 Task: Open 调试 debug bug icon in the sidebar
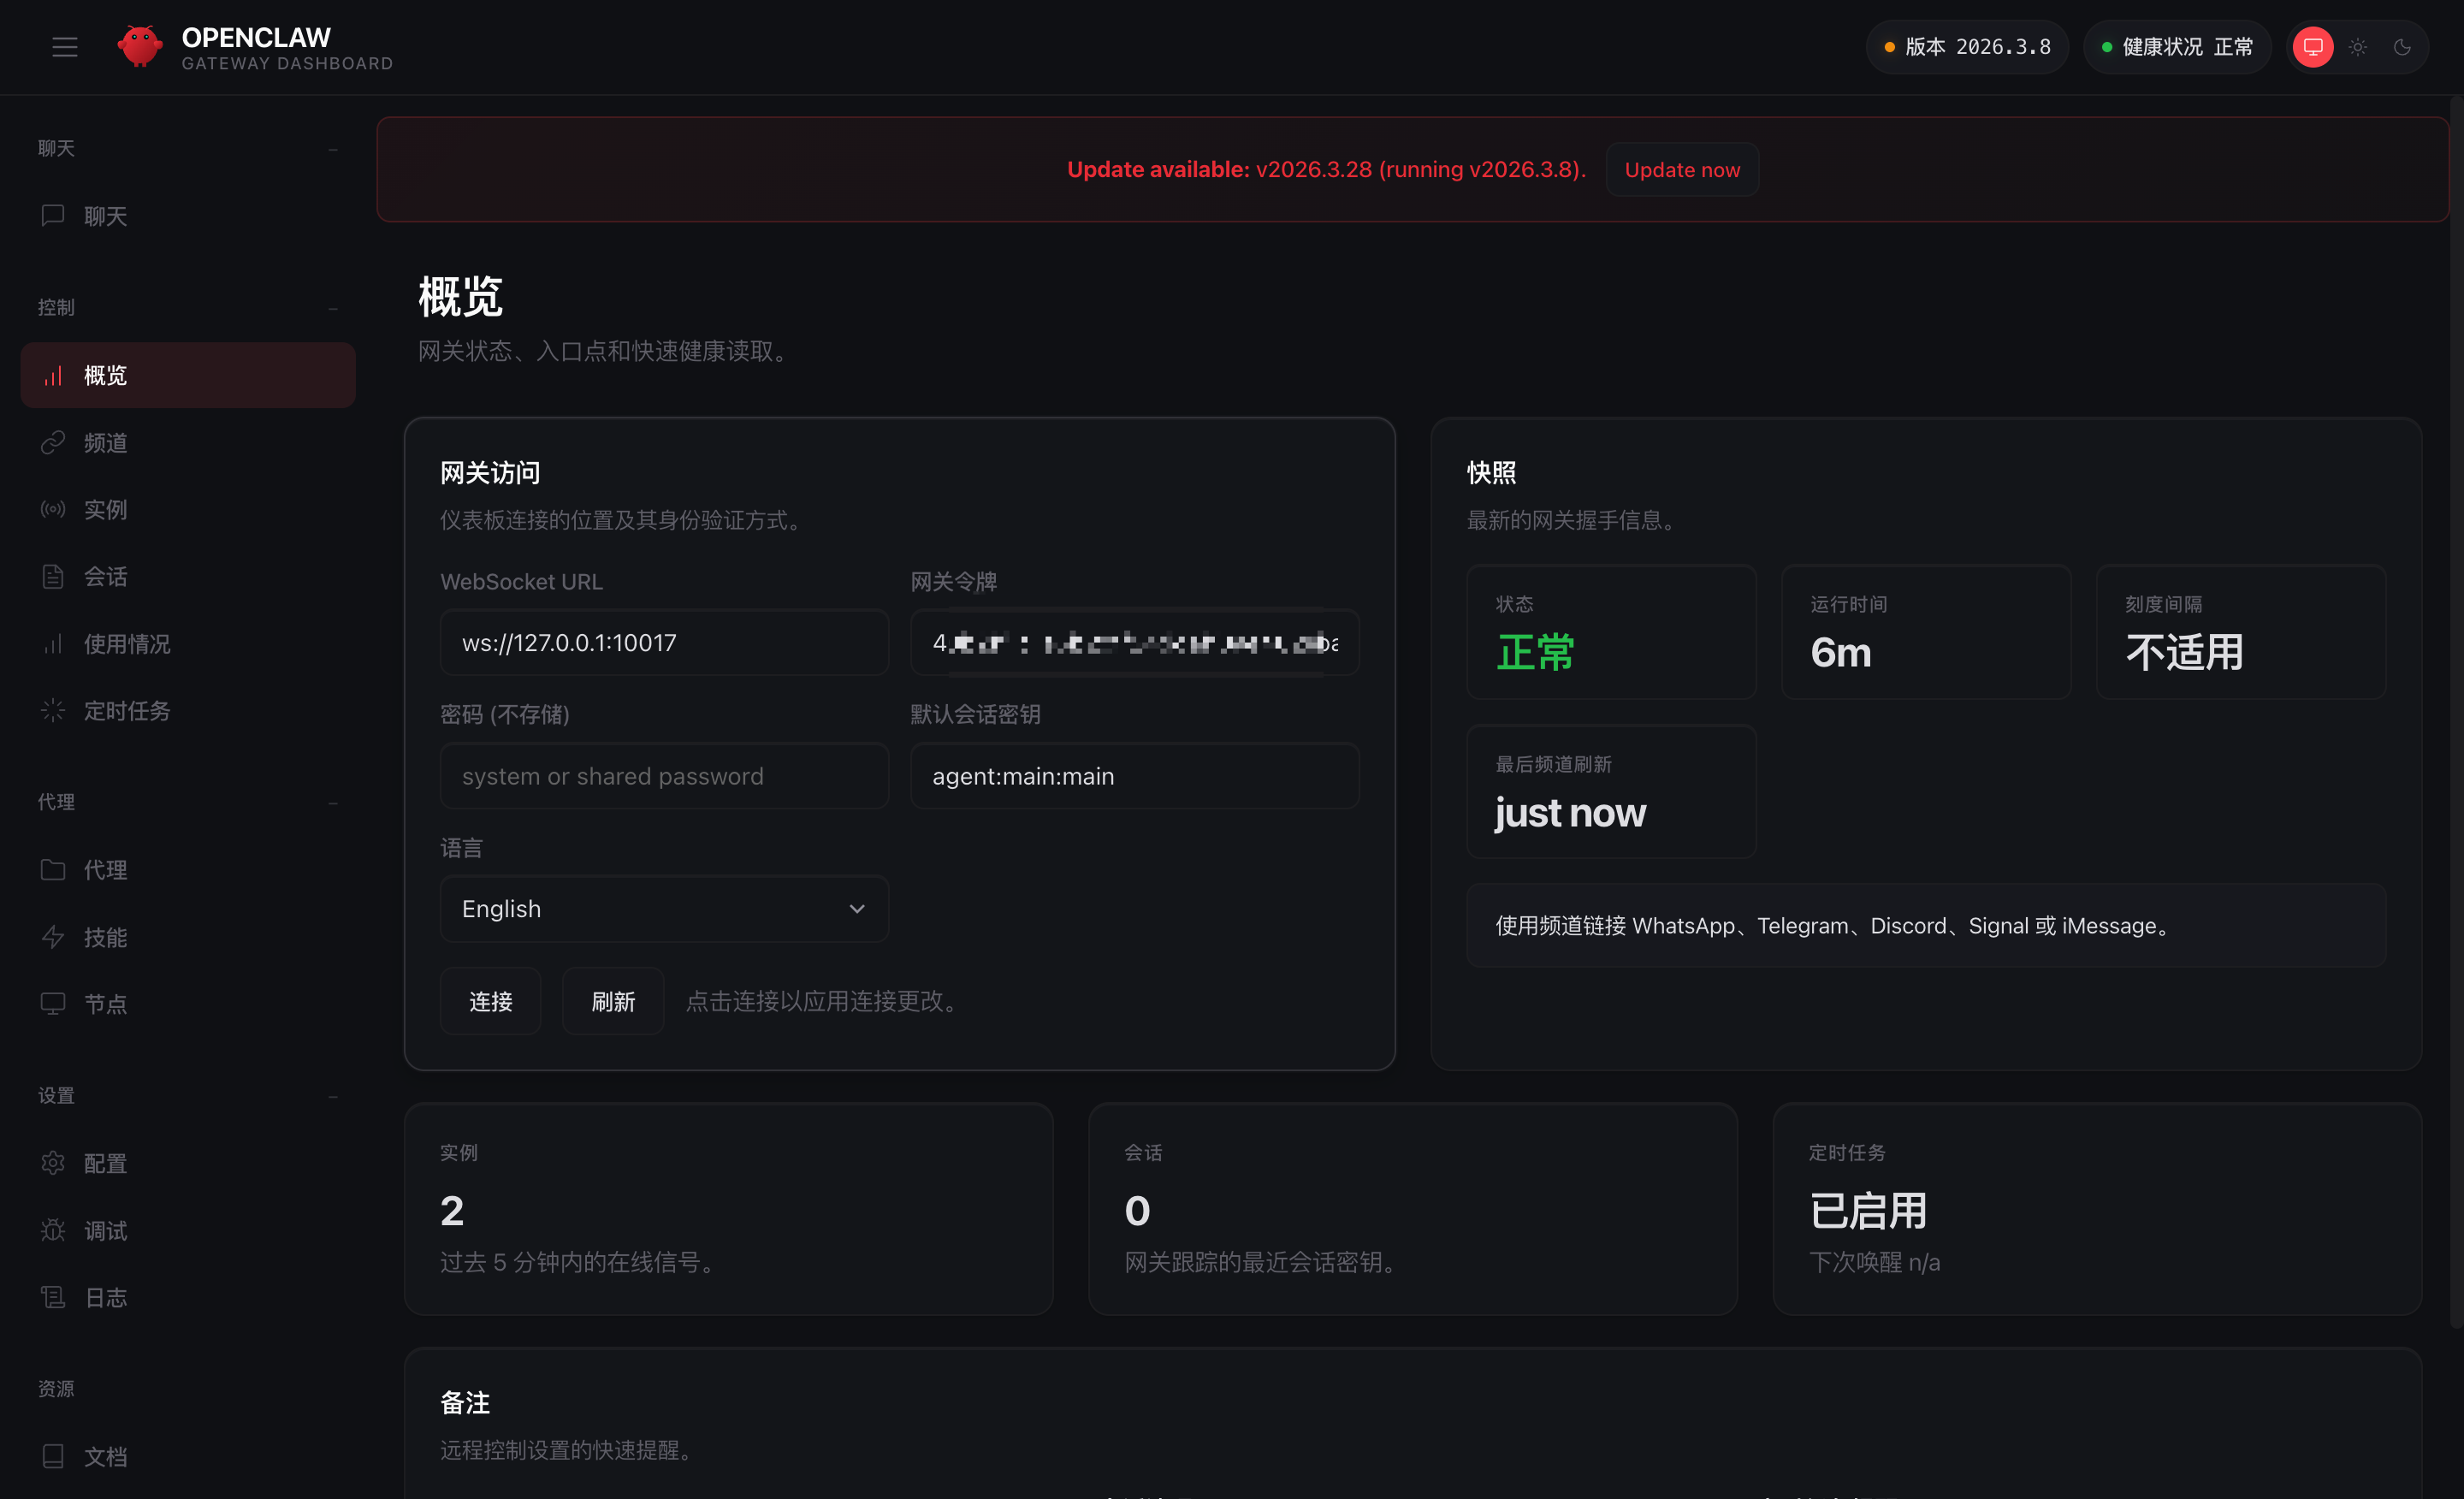coord(53,1230)
